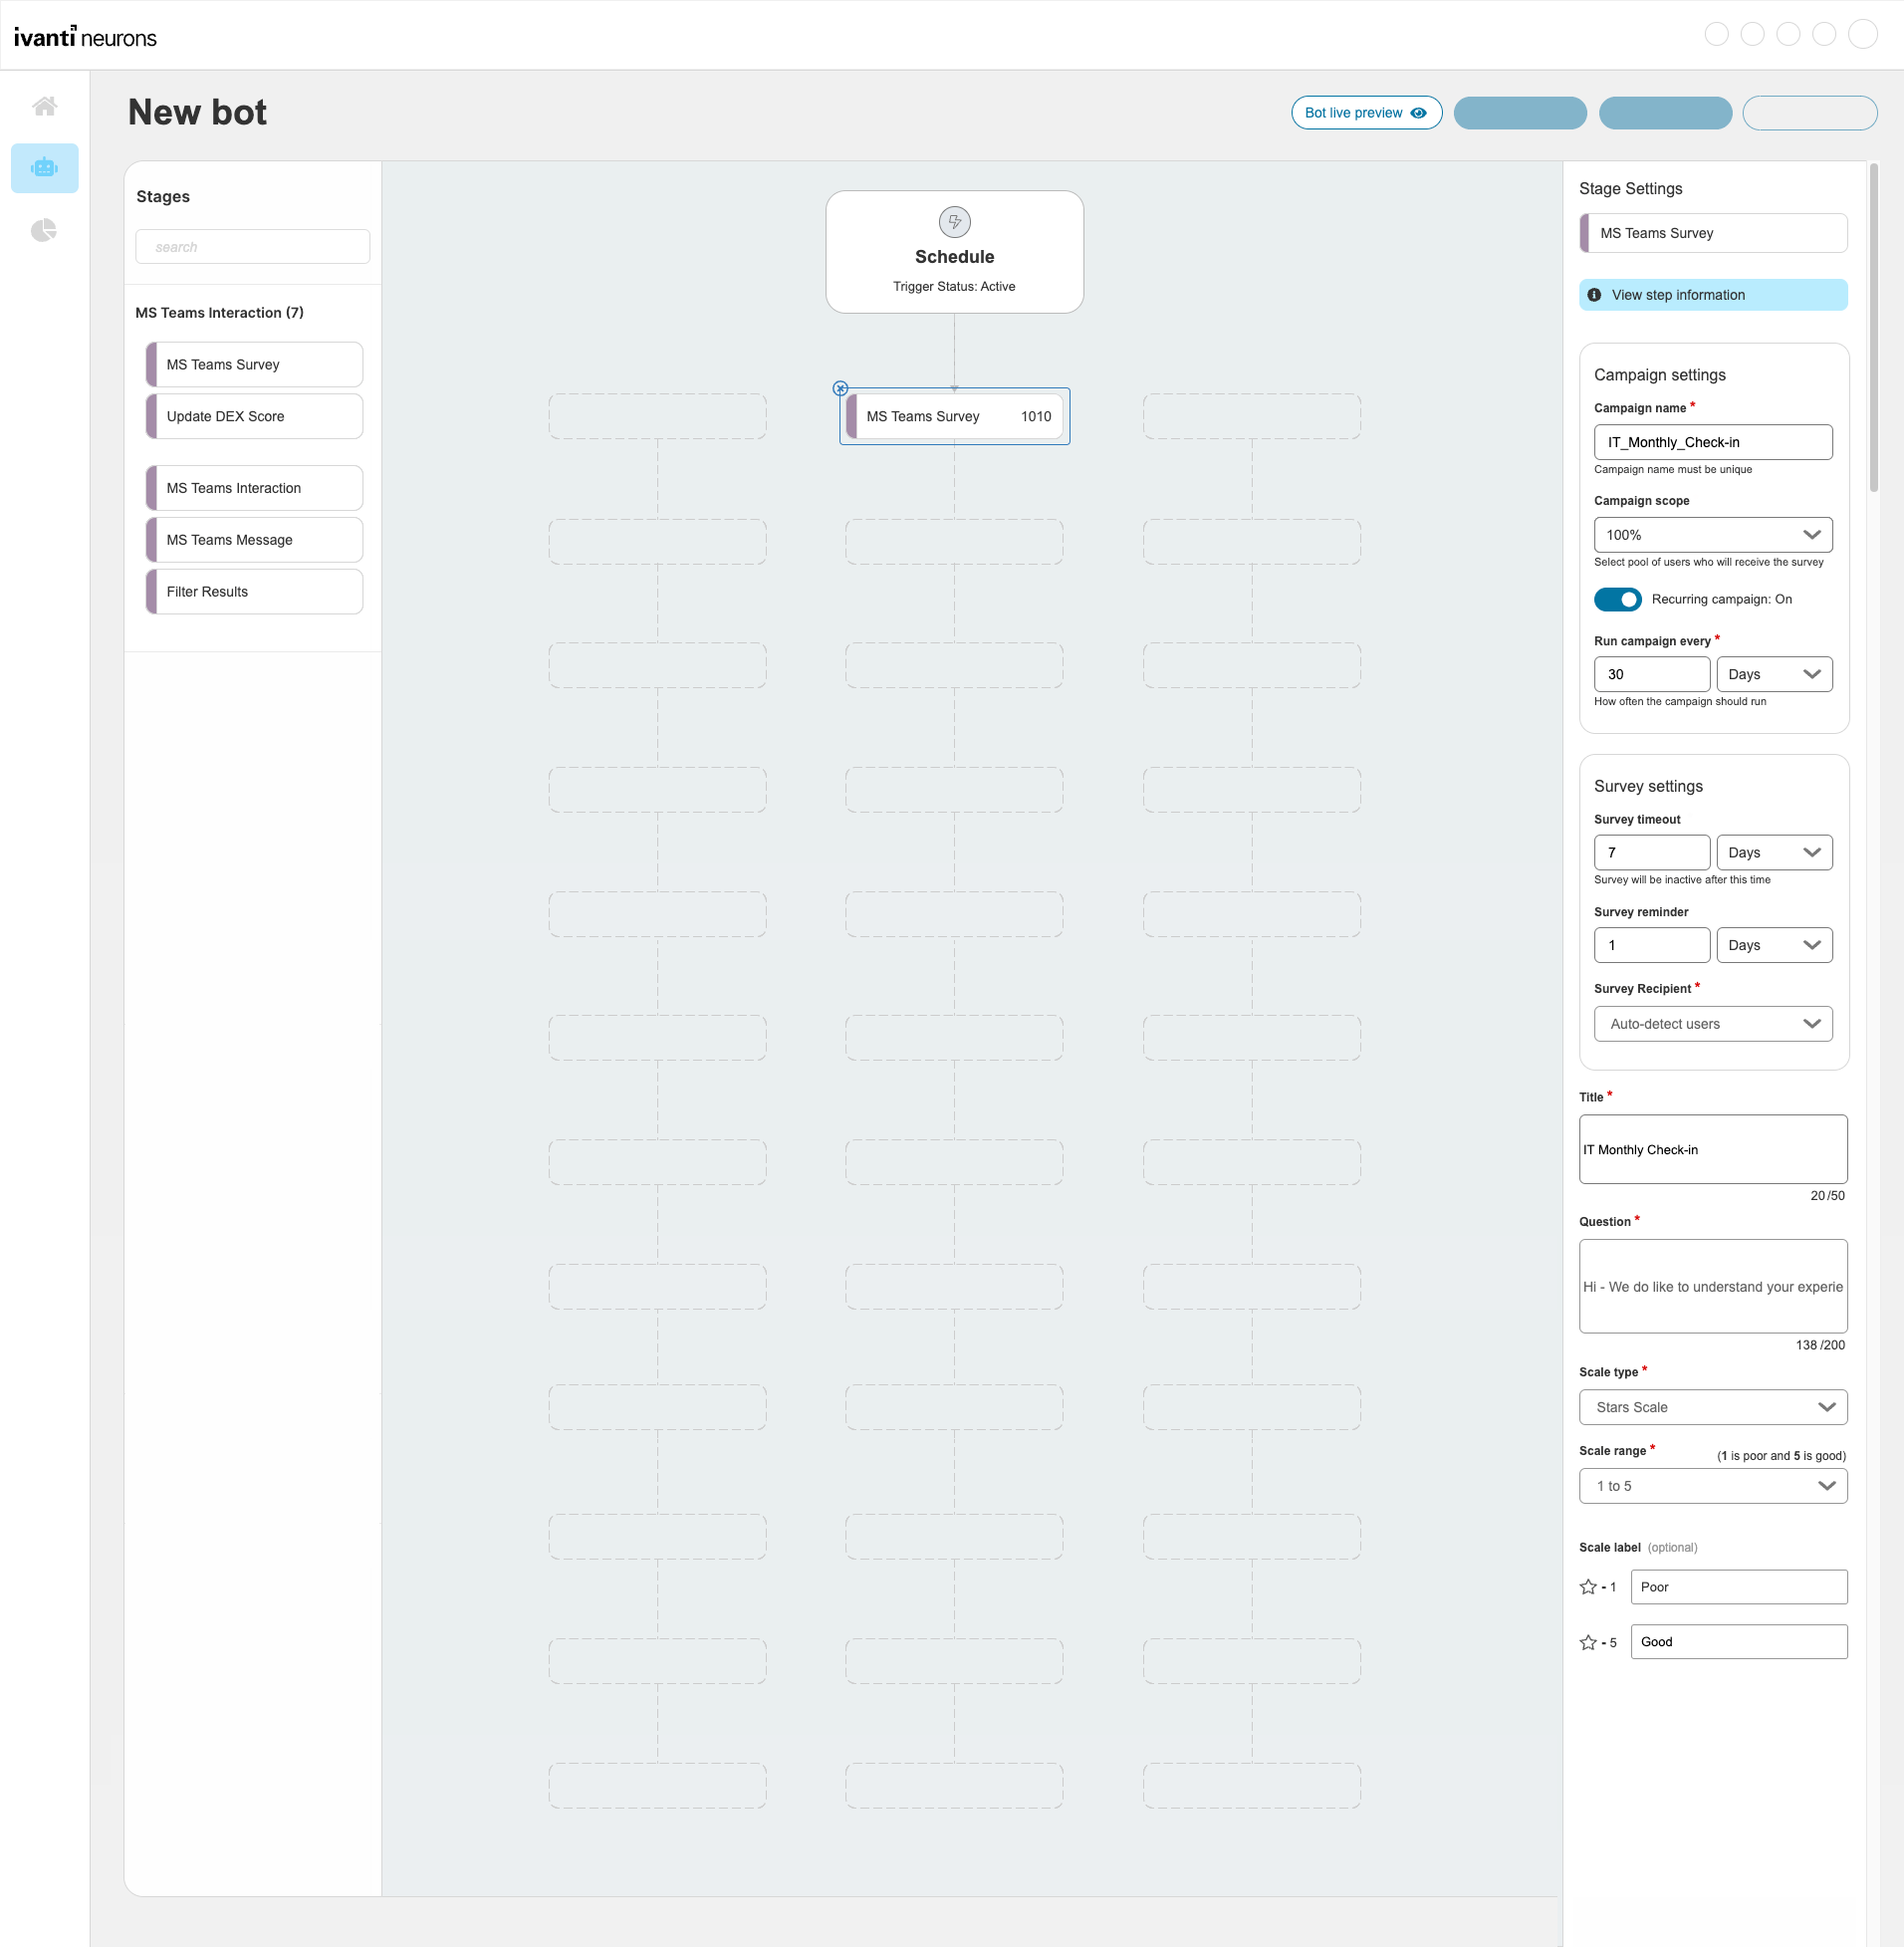Click the New bot page title
Image resolution: width=1904 pixels, height=1947 pixels.
[197, 112]
